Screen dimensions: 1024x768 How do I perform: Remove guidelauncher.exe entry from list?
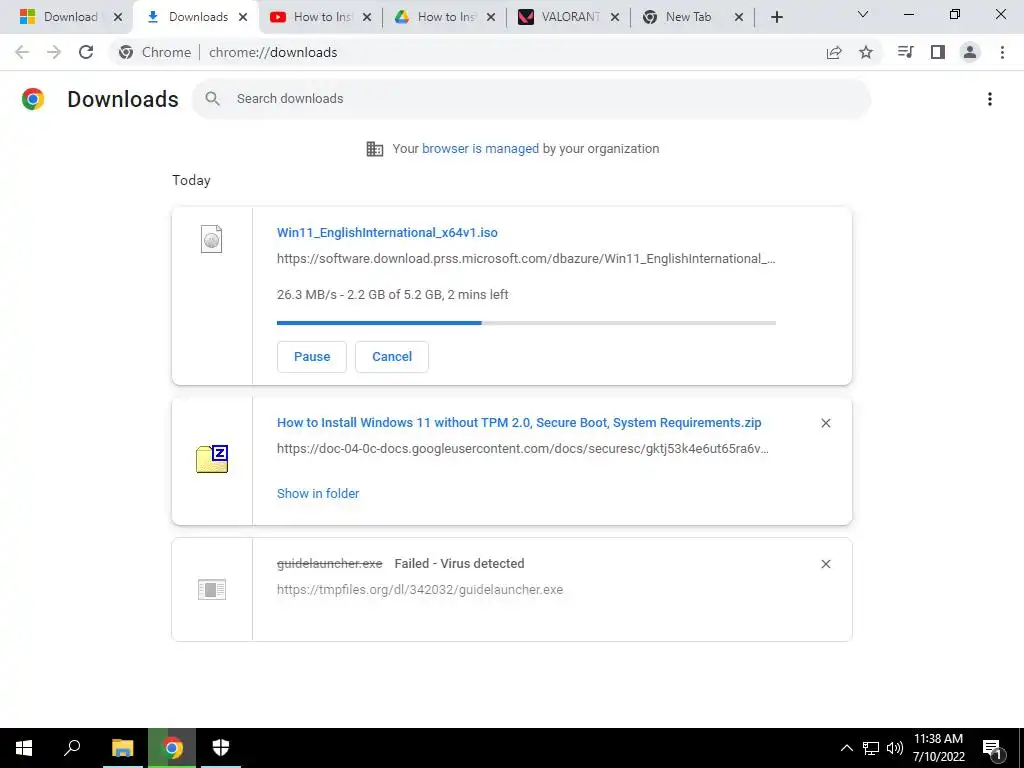coord(825,564)
